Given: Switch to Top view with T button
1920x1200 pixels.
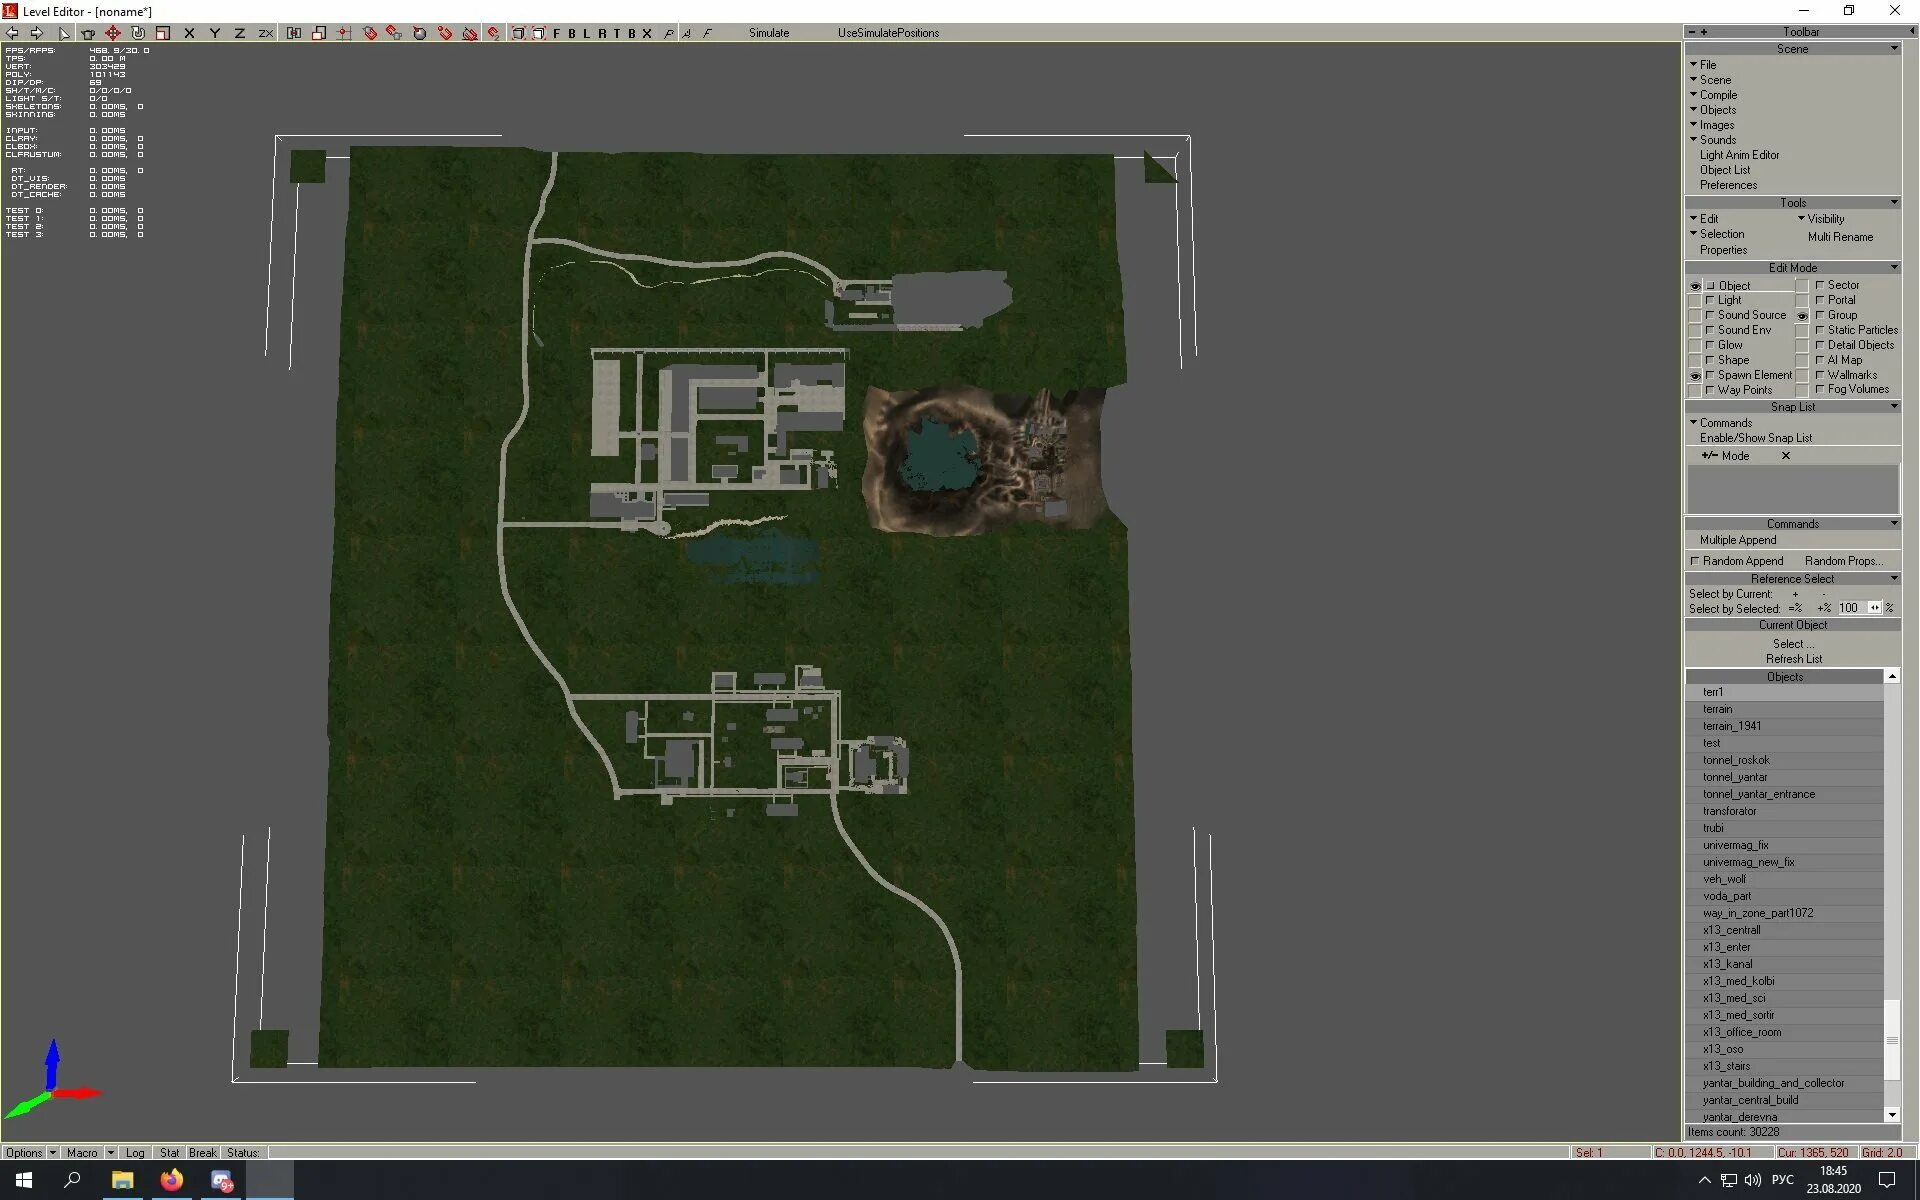Looking at the screenshot, I should coord(617,33).
